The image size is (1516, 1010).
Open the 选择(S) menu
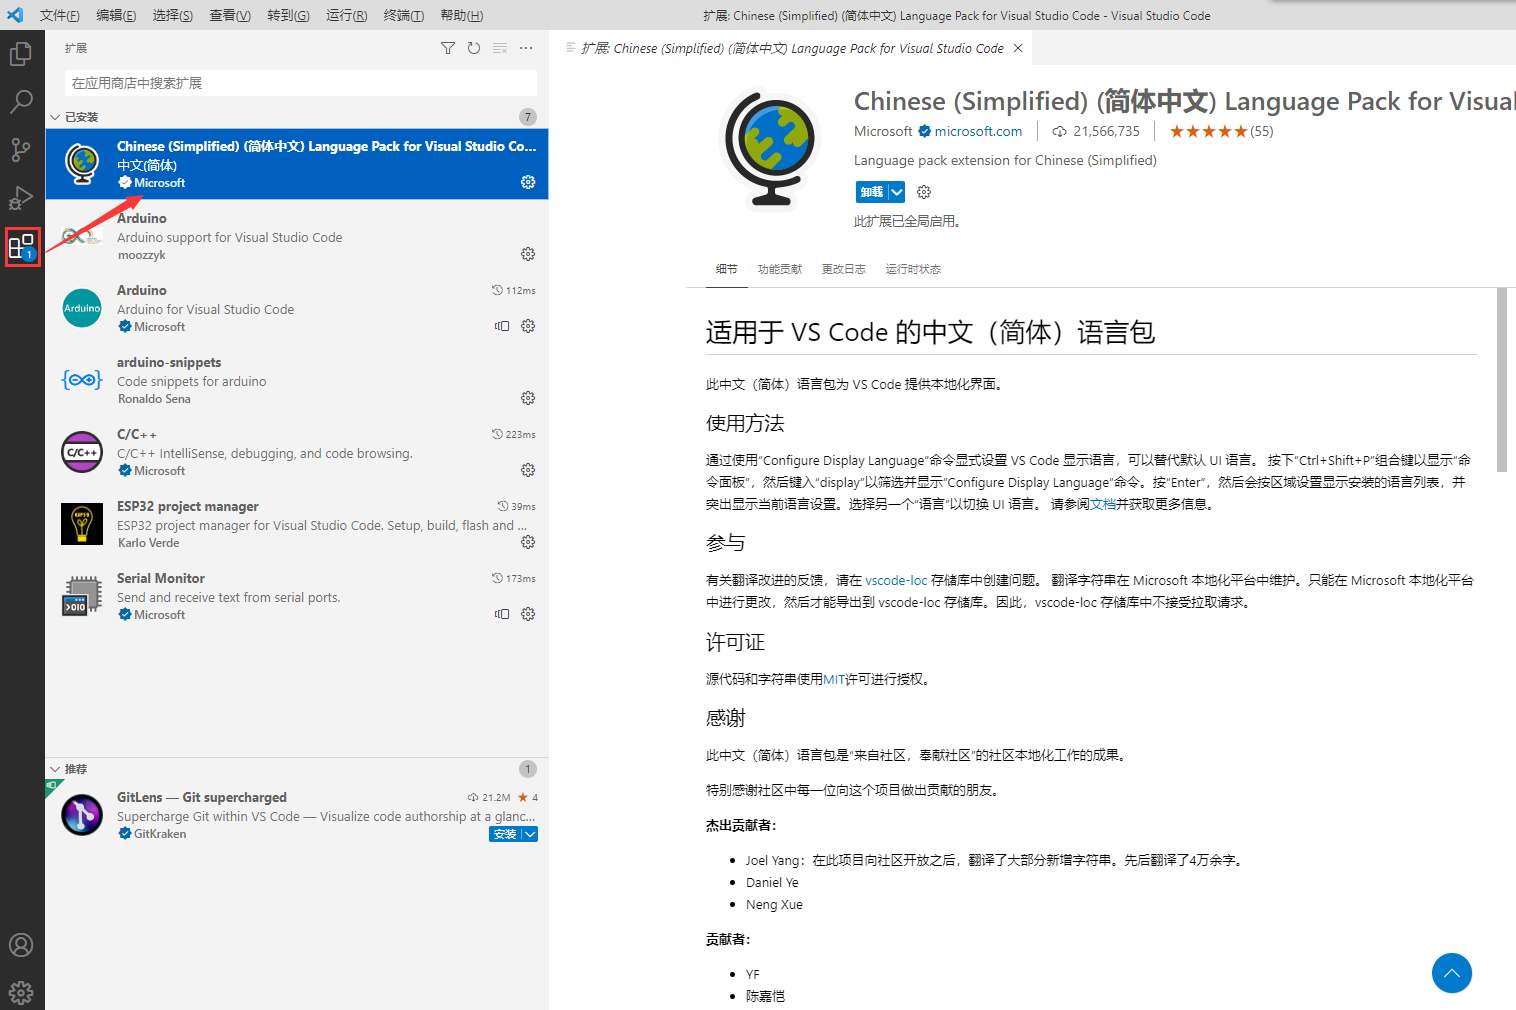tap(173, 15)
